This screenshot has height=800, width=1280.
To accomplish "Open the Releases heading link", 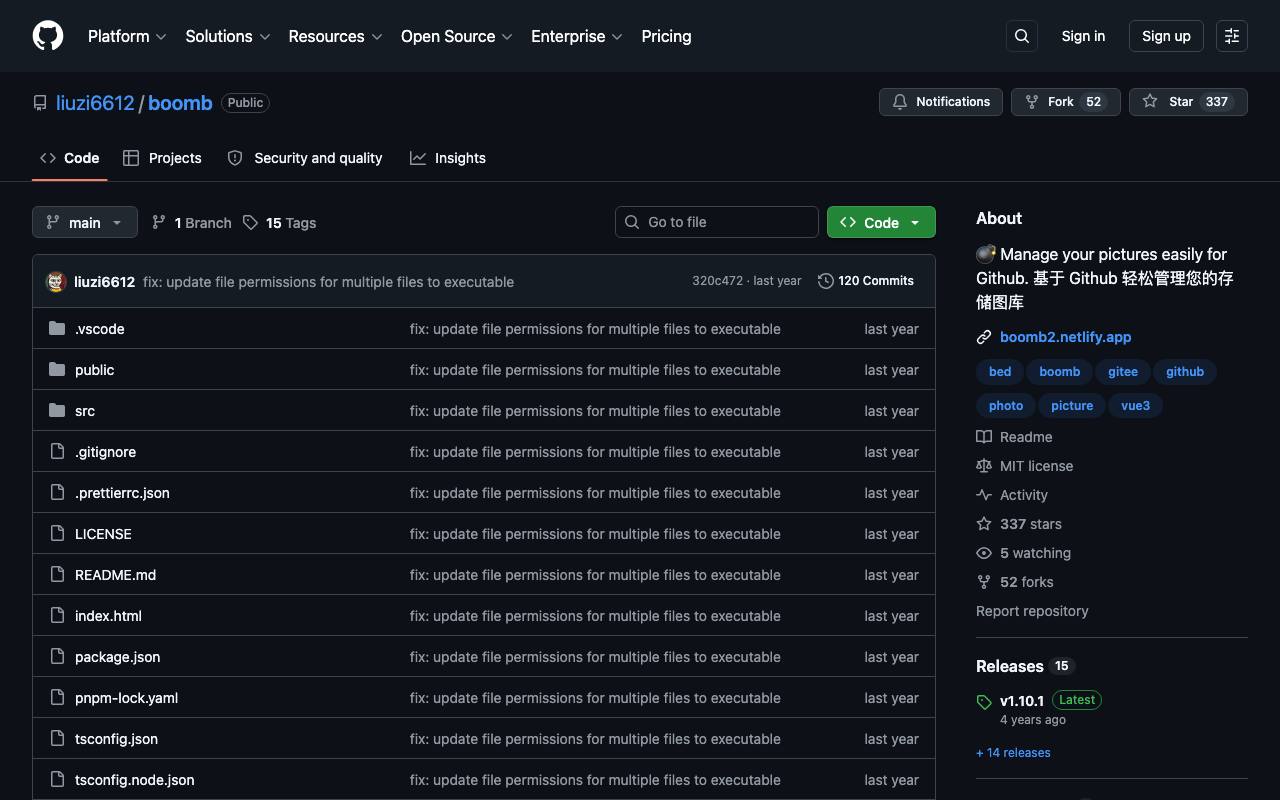I will pos(1010,666).
